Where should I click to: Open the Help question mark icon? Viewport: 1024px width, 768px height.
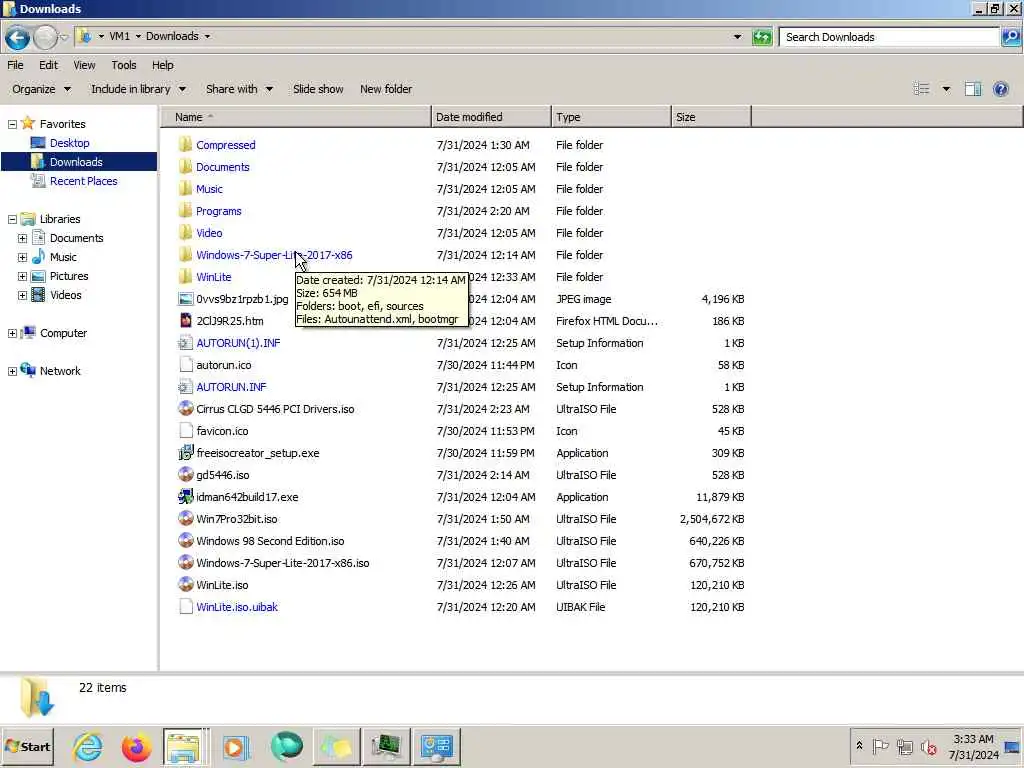pos(1000,89)
